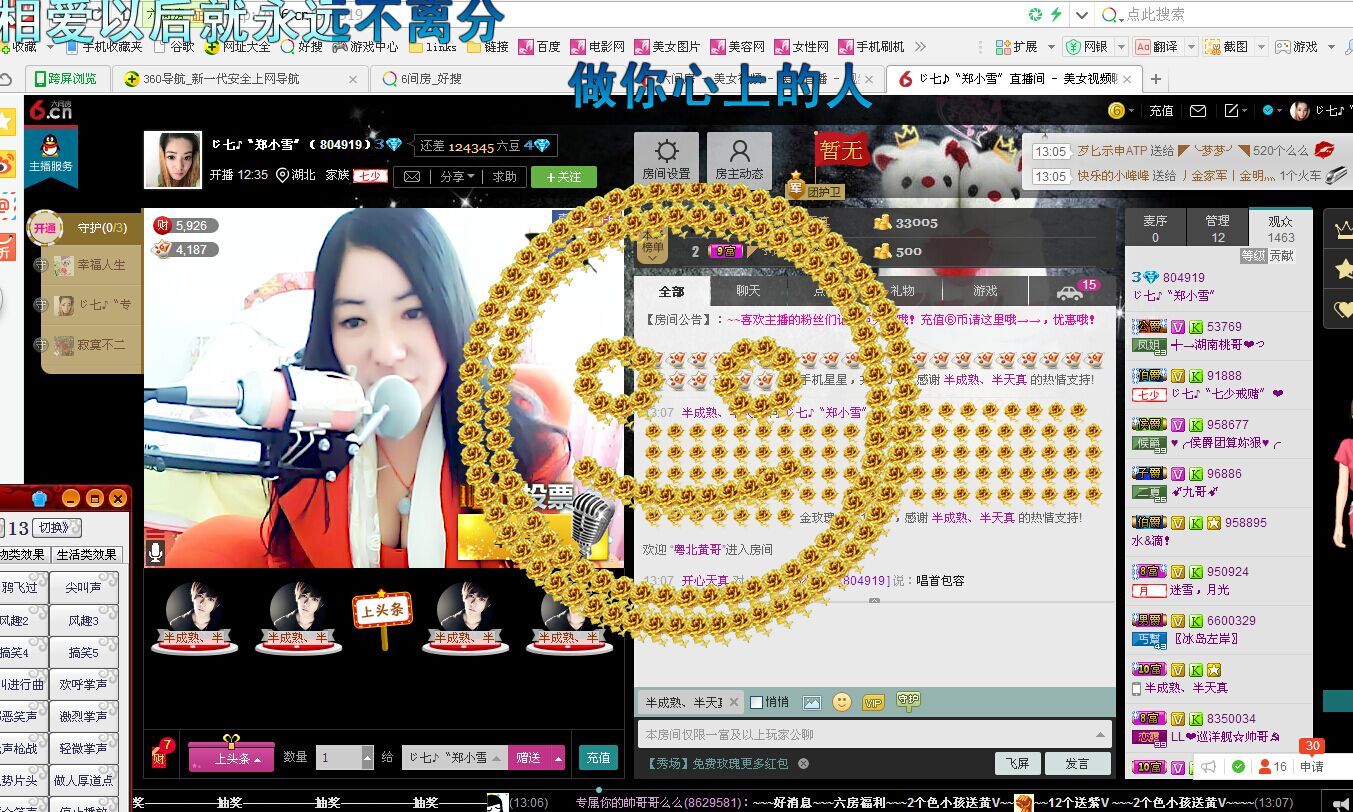Viewport: 1353px width, 812px height.
Task: Open the gift recipient dropdown 郑小雪
Action: click(x=454, y=757)
